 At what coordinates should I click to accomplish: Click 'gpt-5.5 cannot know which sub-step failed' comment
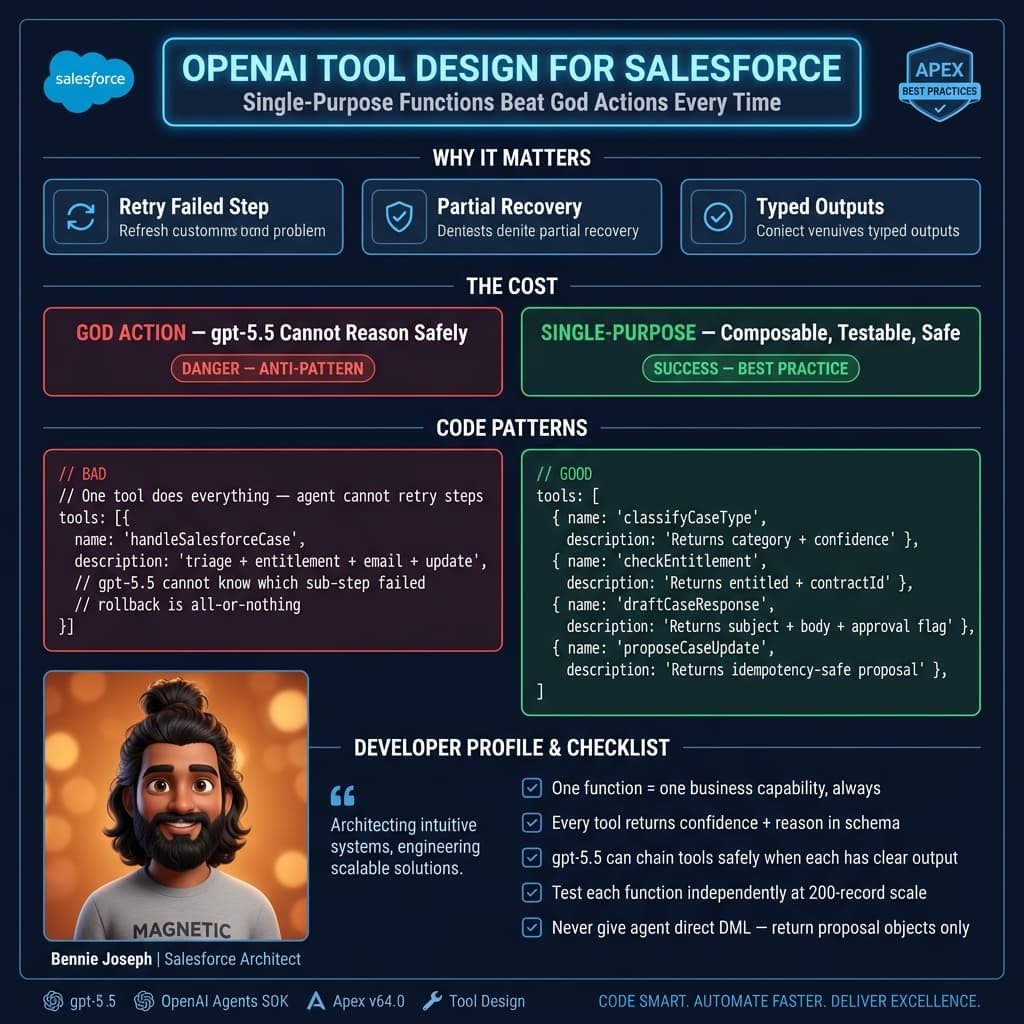tap(249, 583)
